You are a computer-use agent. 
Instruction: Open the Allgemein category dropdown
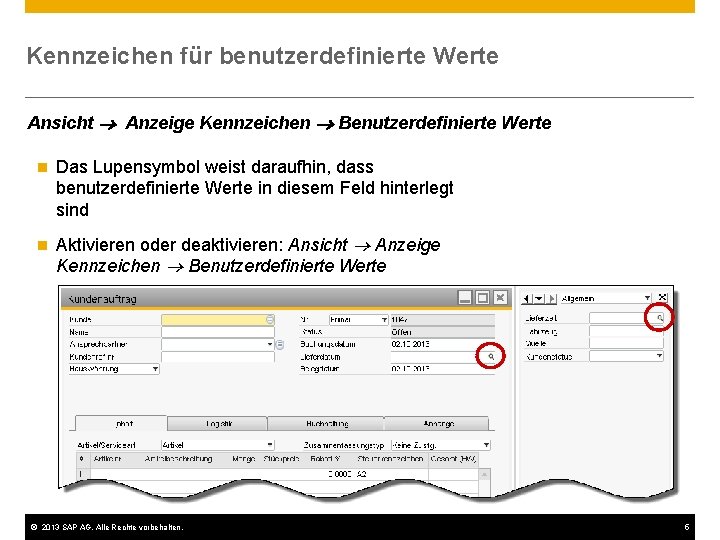click(647, 298)
